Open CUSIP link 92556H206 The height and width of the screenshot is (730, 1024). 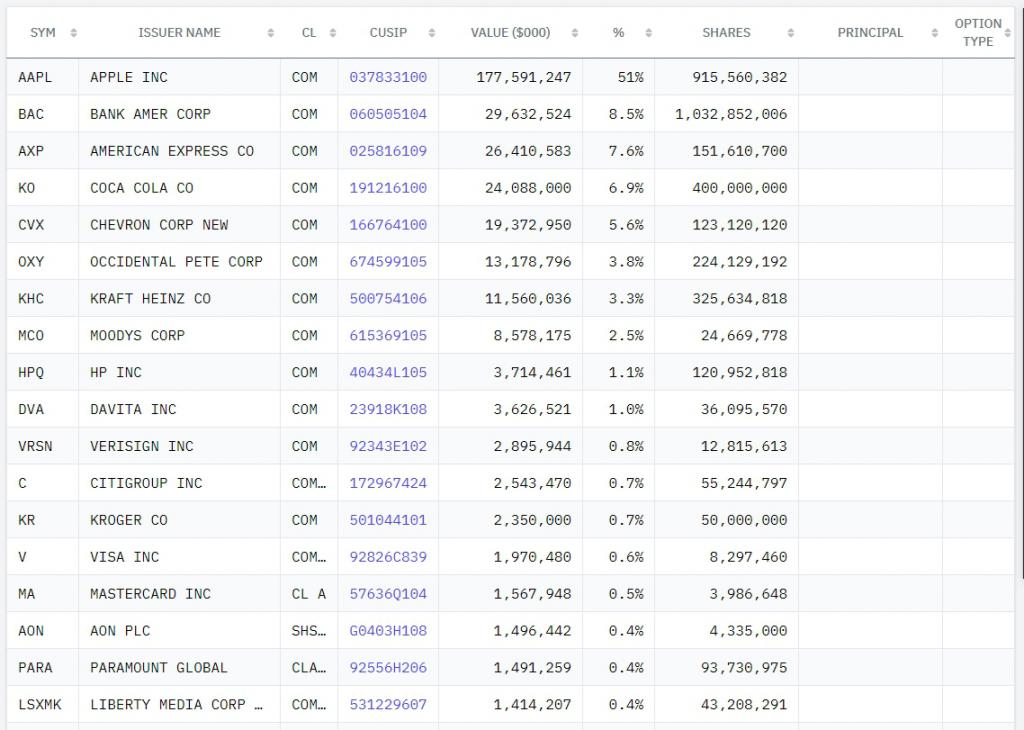click(388, 668)
